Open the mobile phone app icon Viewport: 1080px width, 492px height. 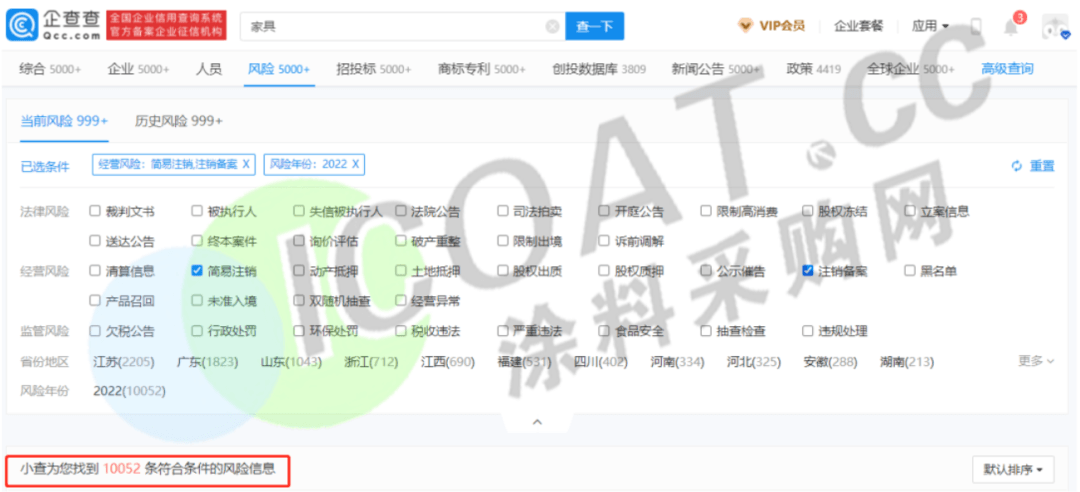tap(976, 27)
